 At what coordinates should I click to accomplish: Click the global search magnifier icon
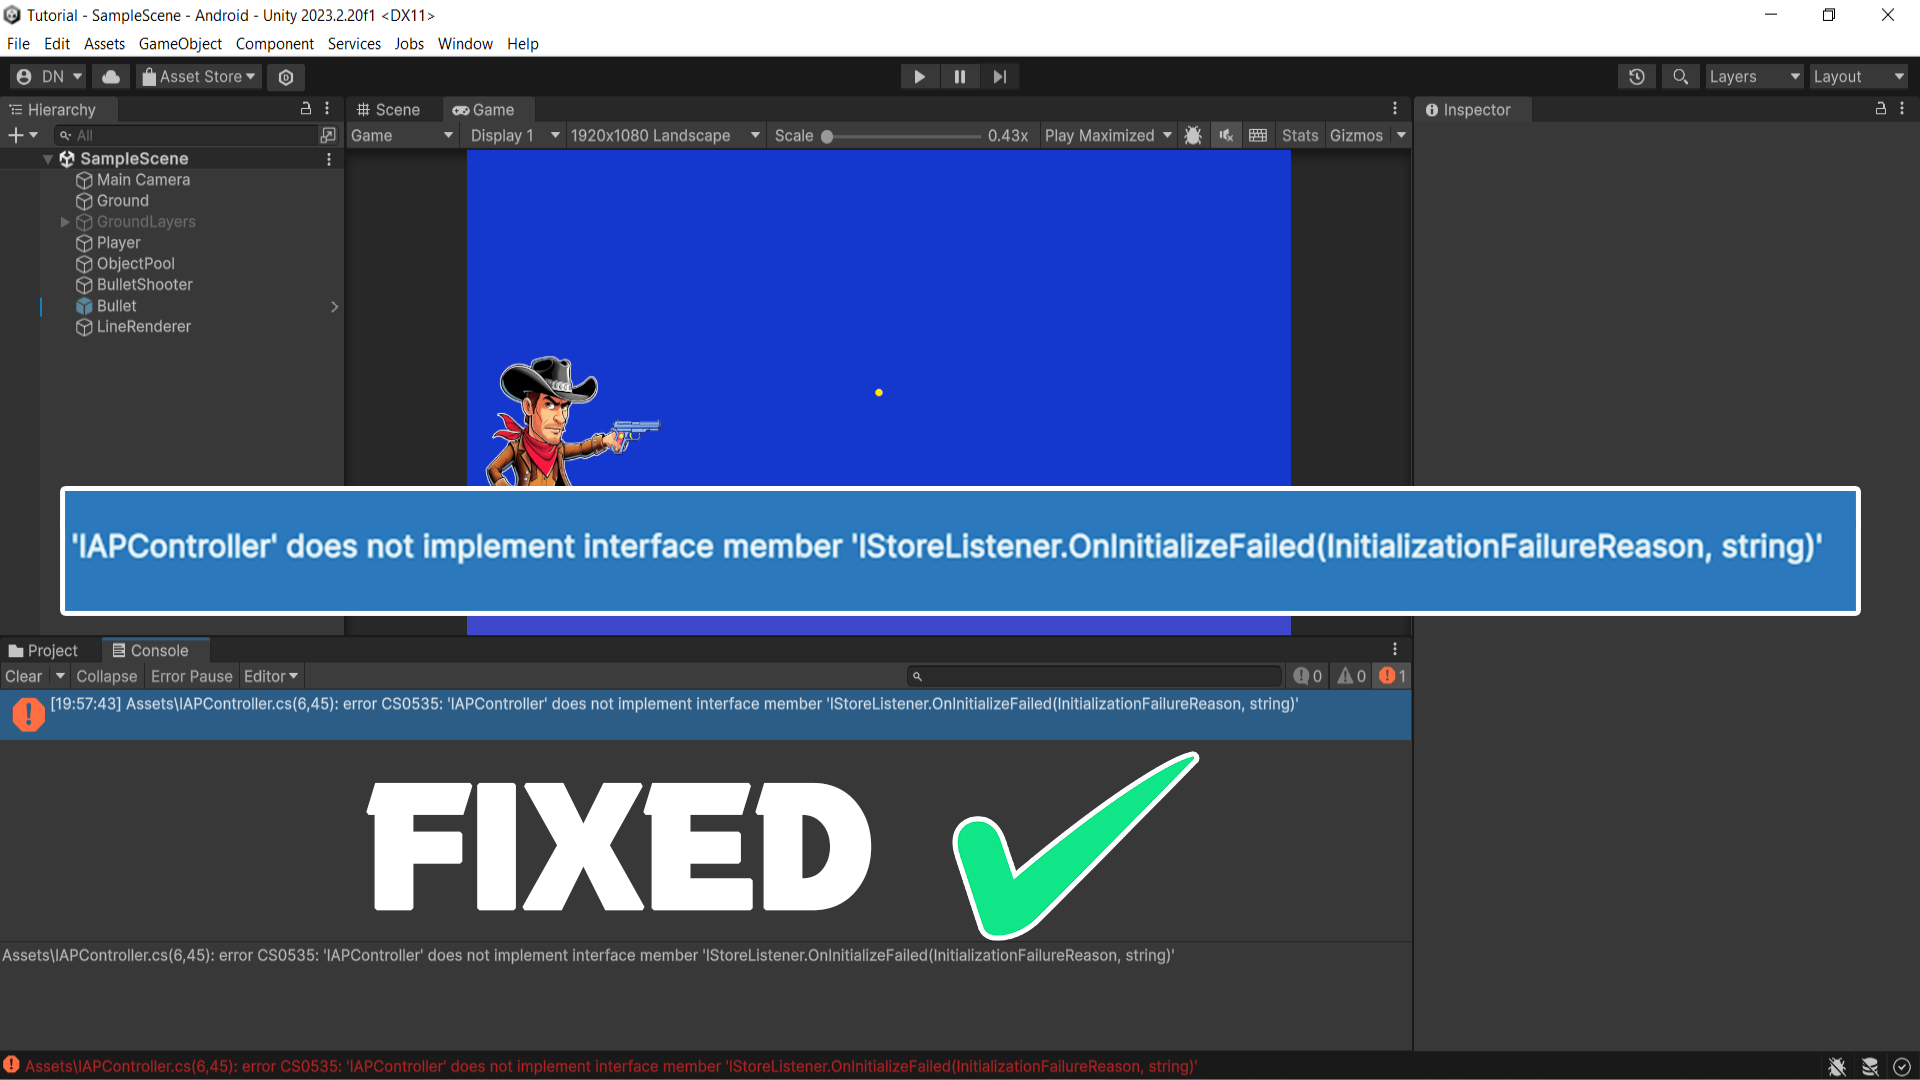(x=1681, y=77)
